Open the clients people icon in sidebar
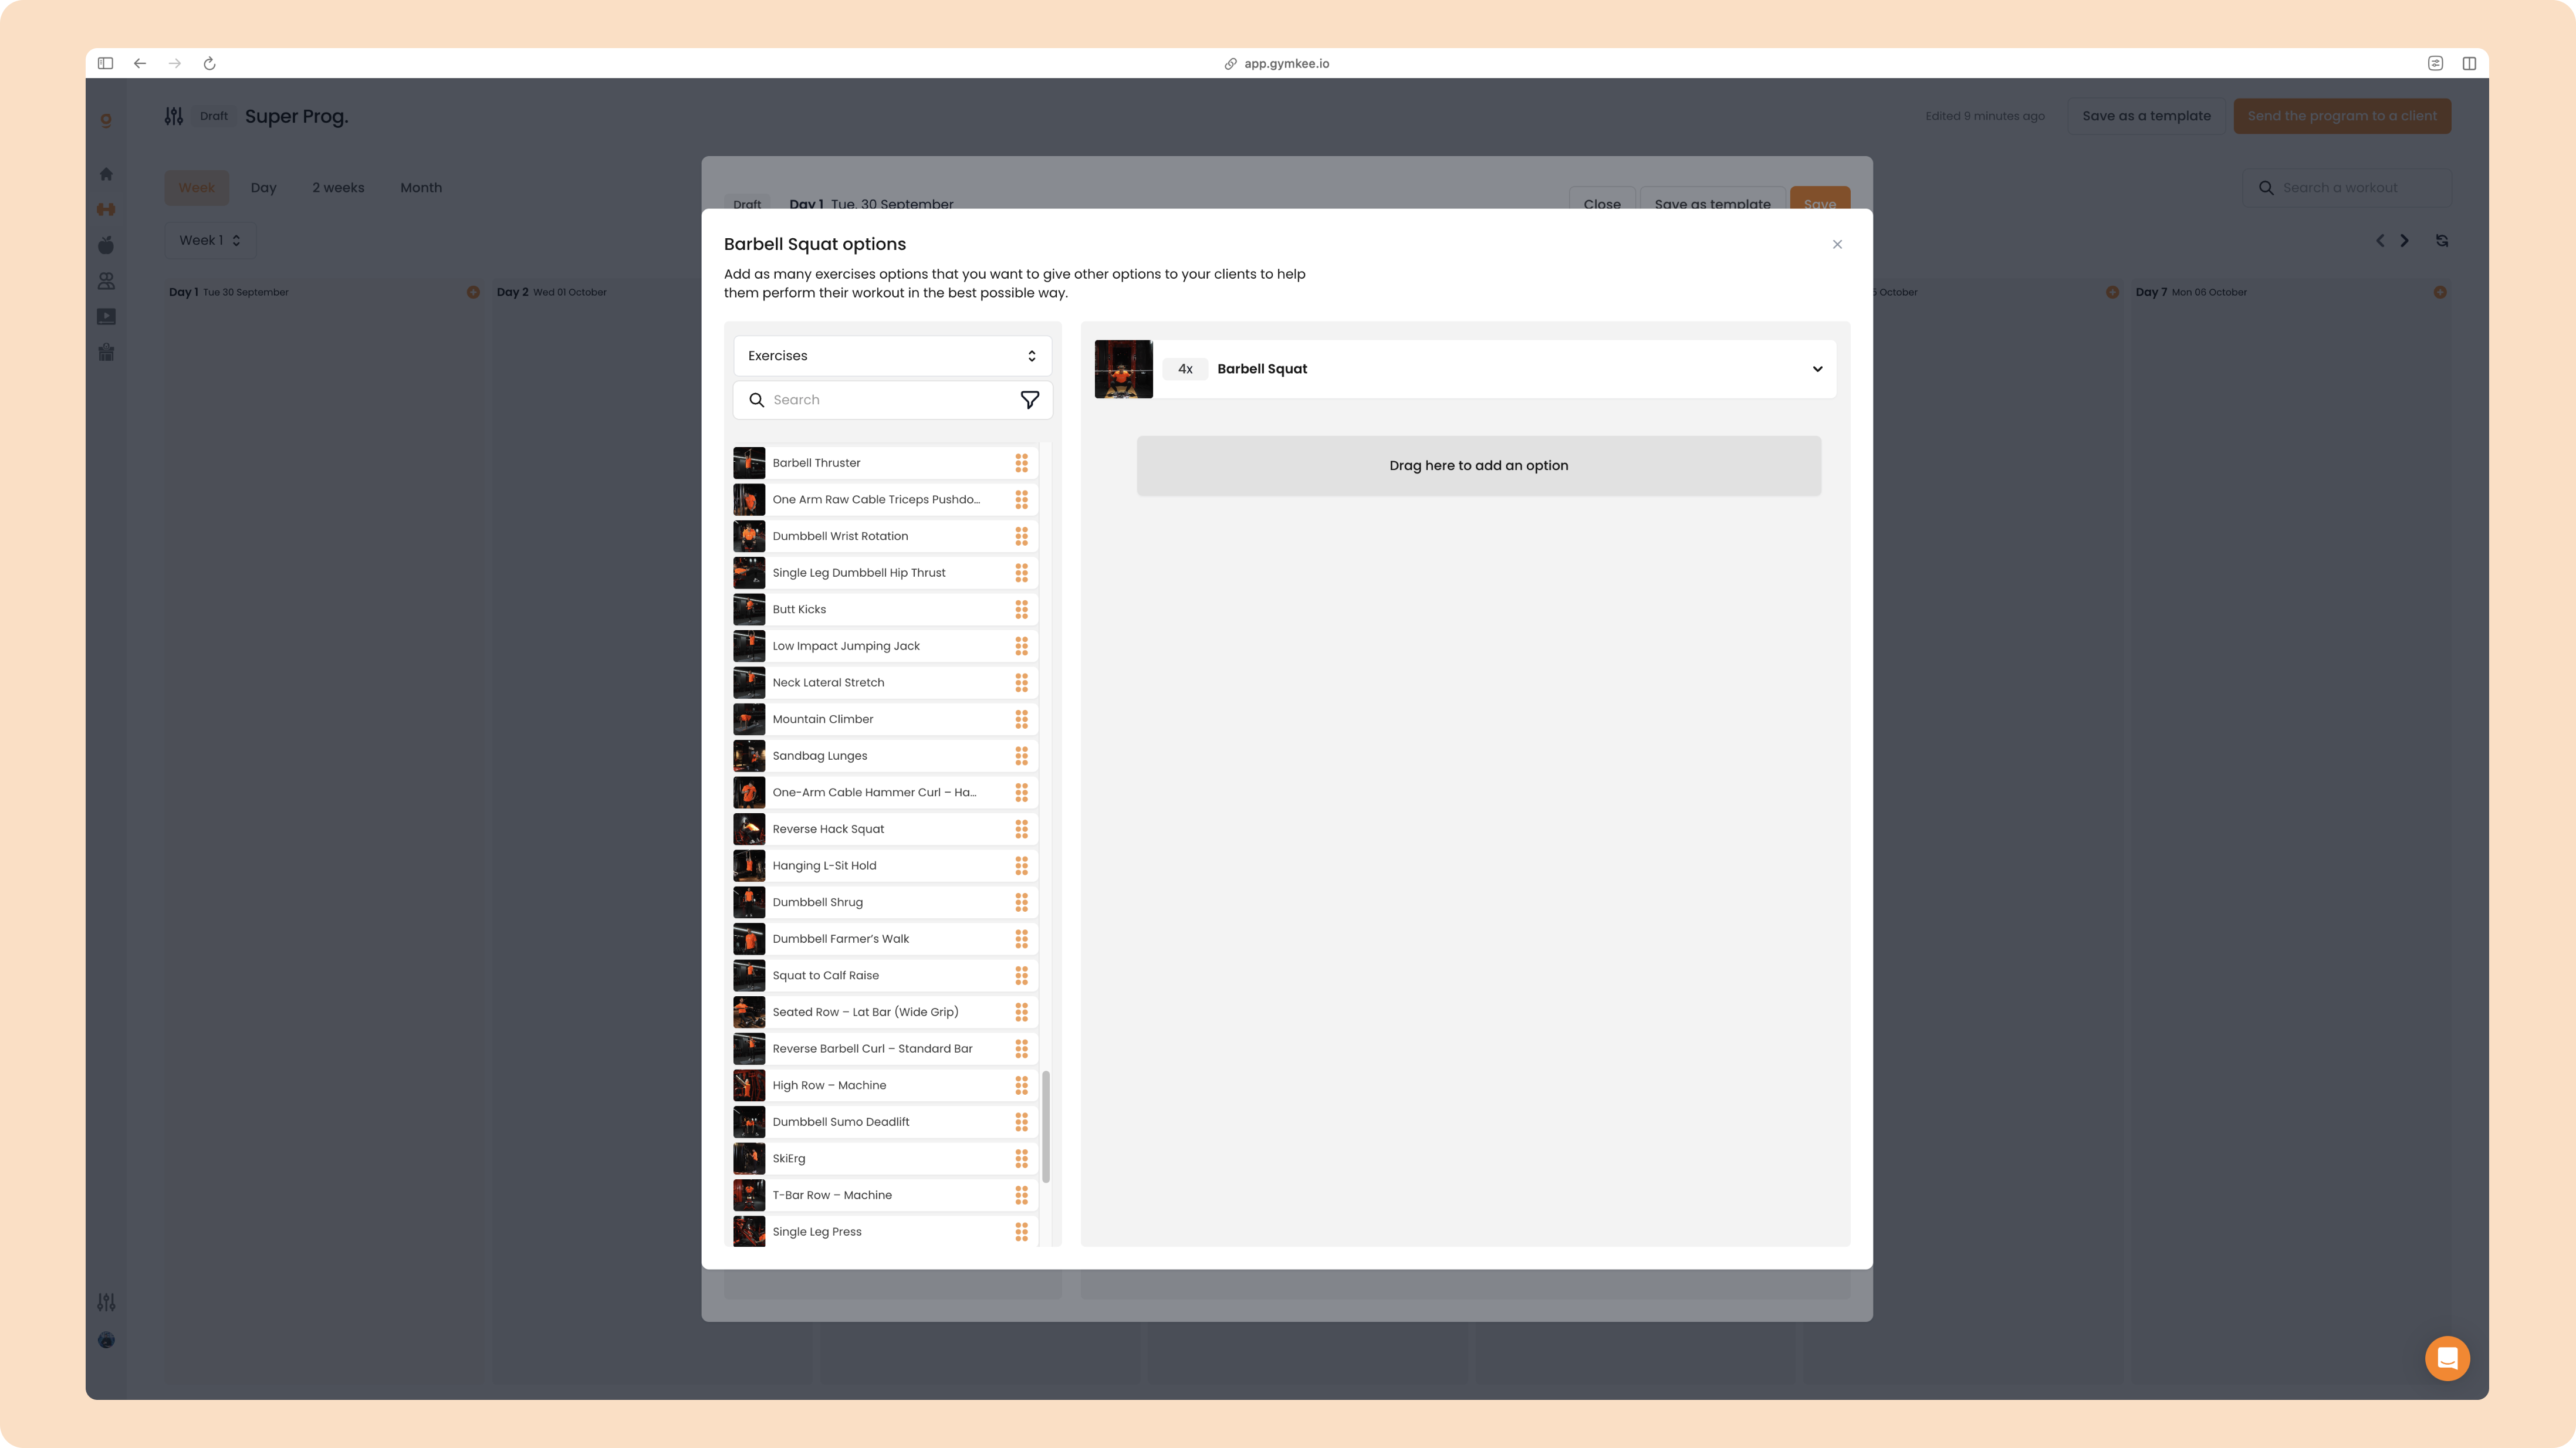 pos(106,281)
